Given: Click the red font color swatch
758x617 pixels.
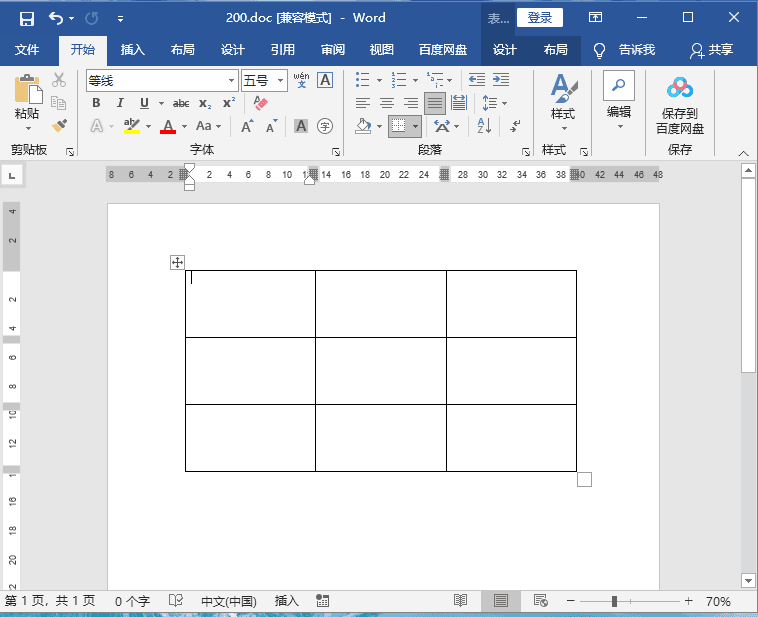Looking at the screenshot, I should tap(167, 126).
